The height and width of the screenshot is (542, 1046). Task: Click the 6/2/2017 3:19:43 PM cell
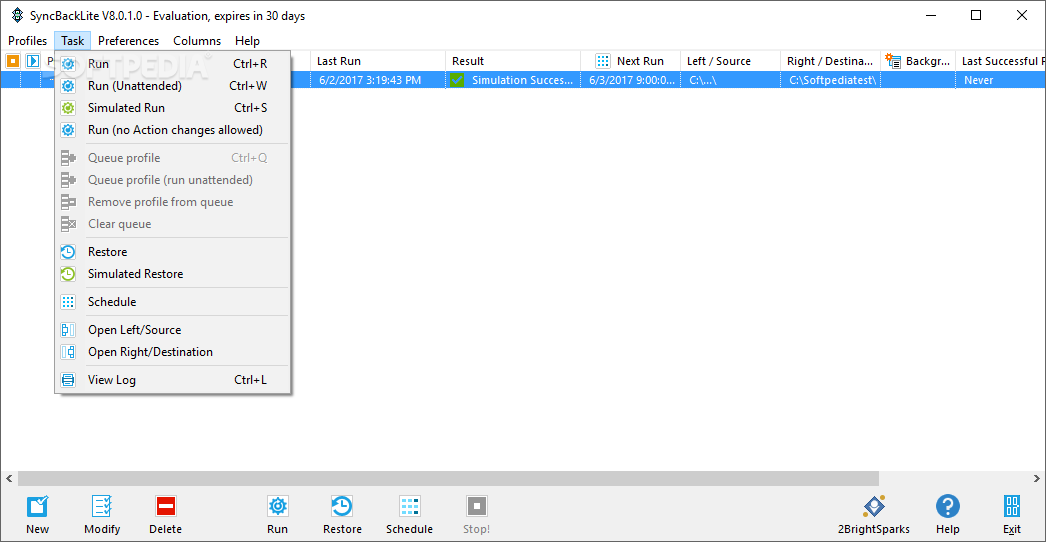point(378,80)
